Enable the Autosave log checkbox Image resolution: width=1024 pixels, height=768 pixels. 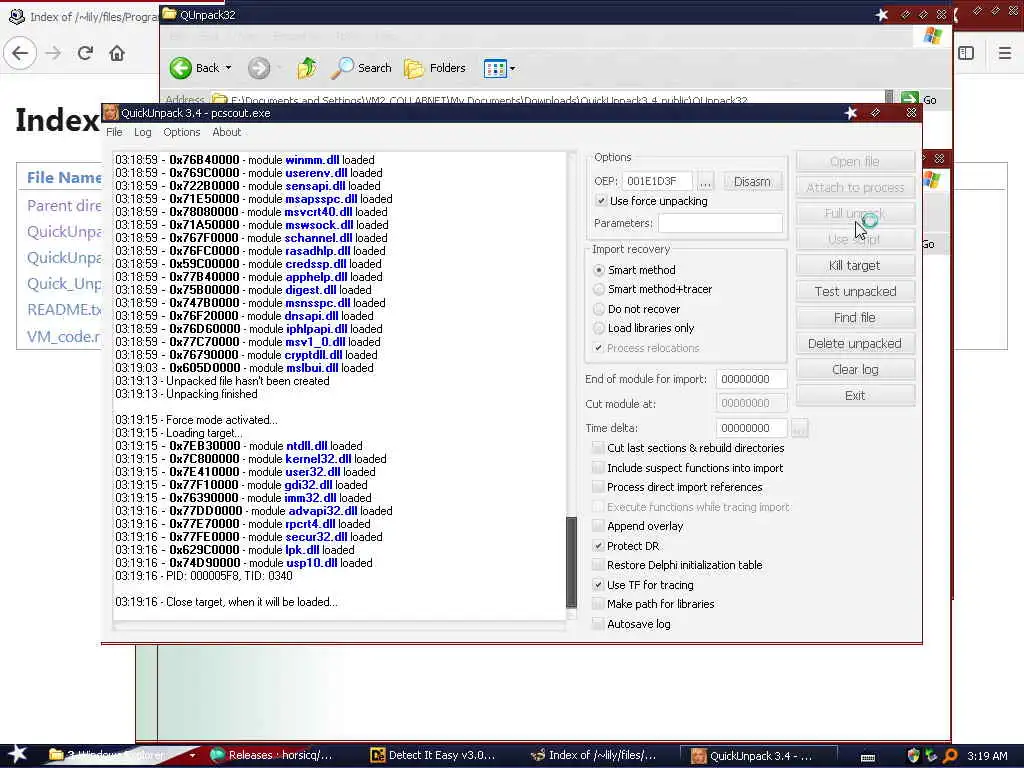[x=598, y=624]
